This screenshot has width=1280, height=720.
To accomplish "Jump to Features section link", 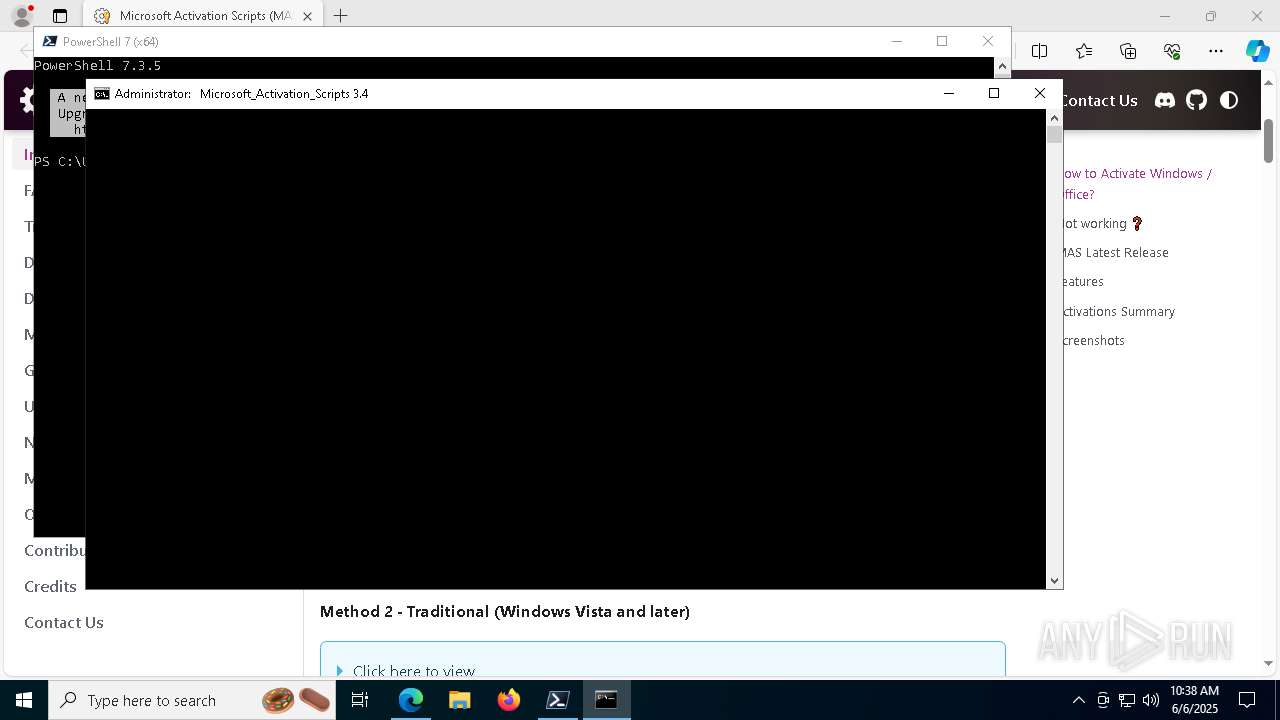I will click(x=1083, y=282).
